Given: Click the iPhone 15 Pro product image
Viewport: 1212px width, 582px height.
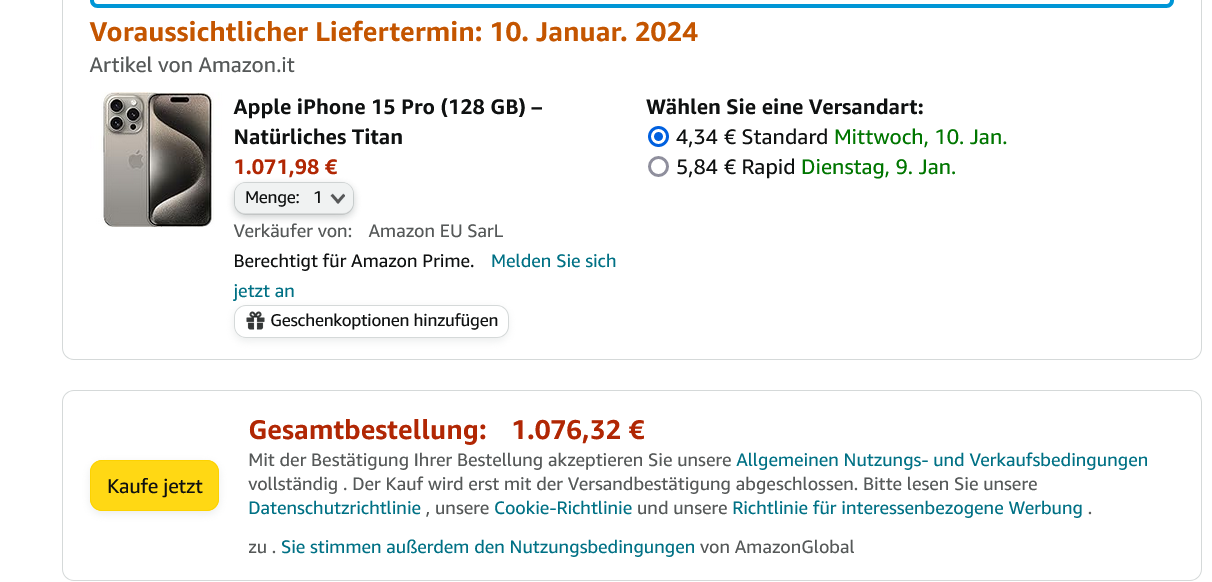Looking at the screenshot, I should pyautogui.click(x=157, y=159).
